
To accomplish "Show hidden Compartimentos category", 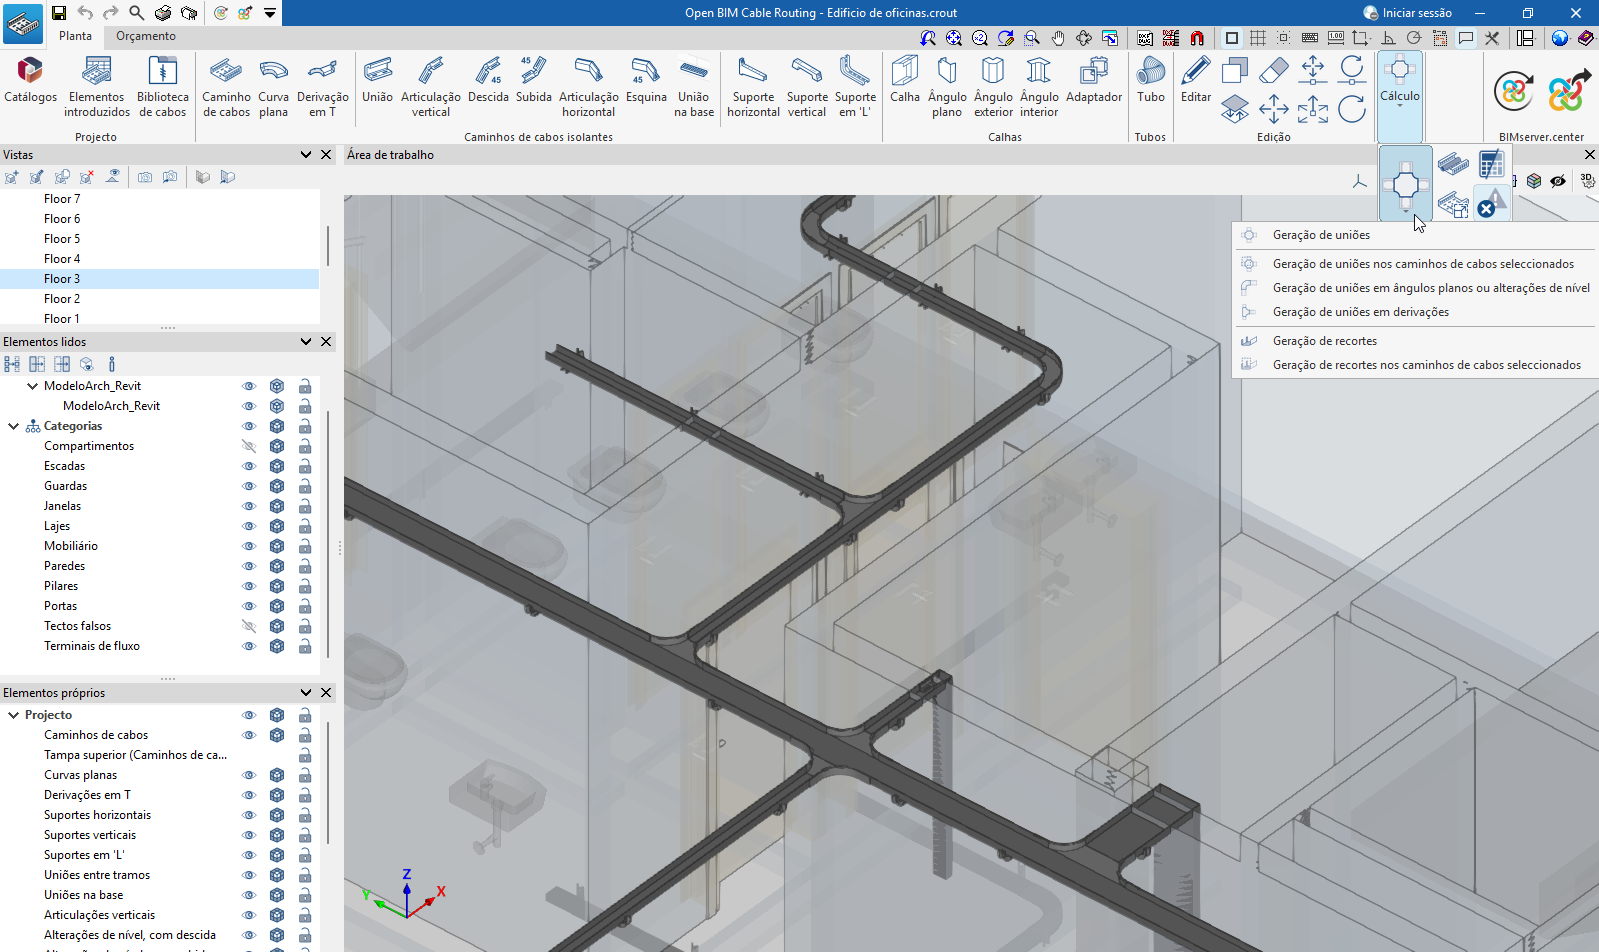I will (249, 446).
